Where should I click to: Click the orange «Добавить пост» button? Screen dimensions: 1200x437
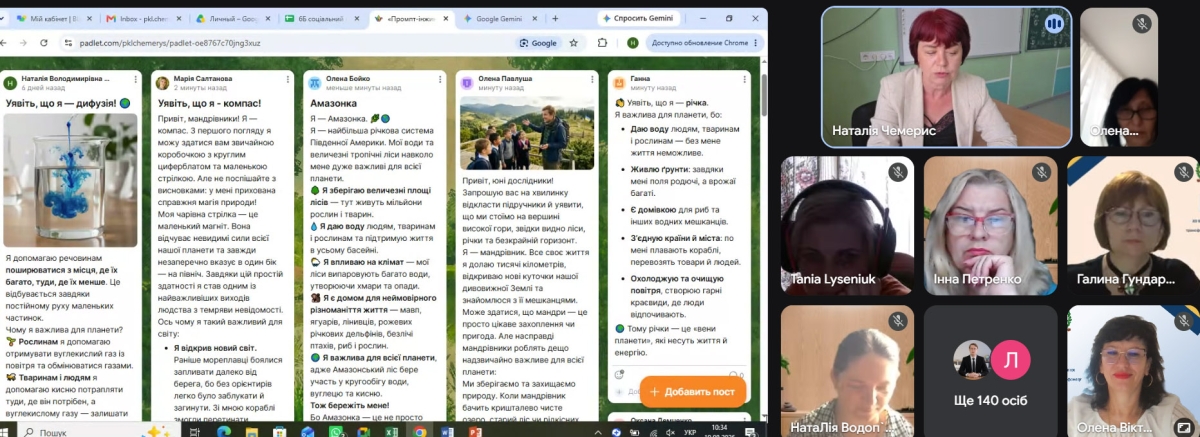click(x=693, y=391)
